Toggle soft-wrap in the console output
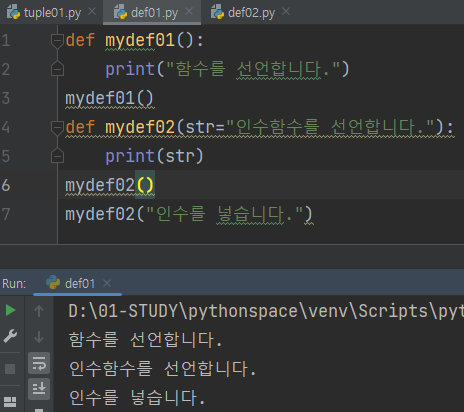 [x=39, y=363]
